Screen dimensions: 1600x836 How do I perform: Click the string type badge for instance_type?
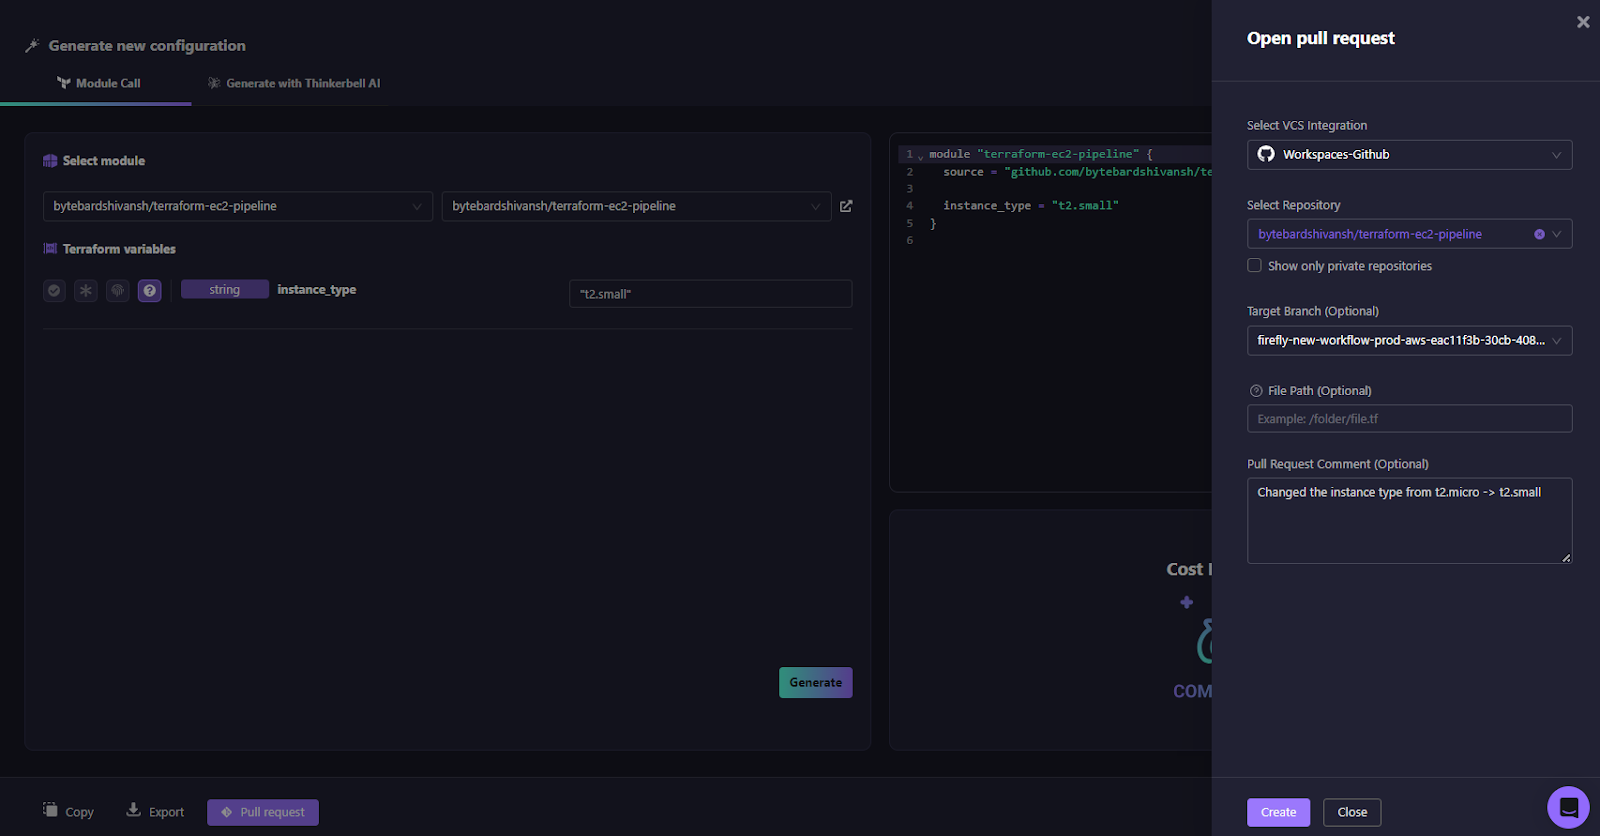click(225, 289)
